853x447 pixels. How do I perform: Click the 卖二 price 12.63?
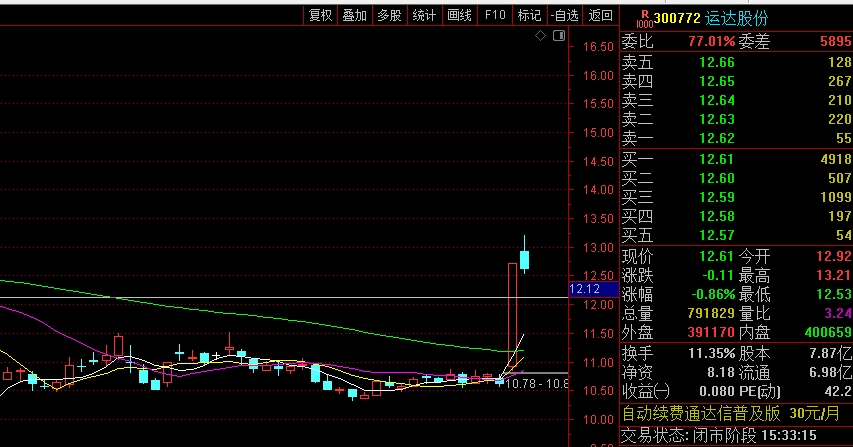(x=716, y=119)
